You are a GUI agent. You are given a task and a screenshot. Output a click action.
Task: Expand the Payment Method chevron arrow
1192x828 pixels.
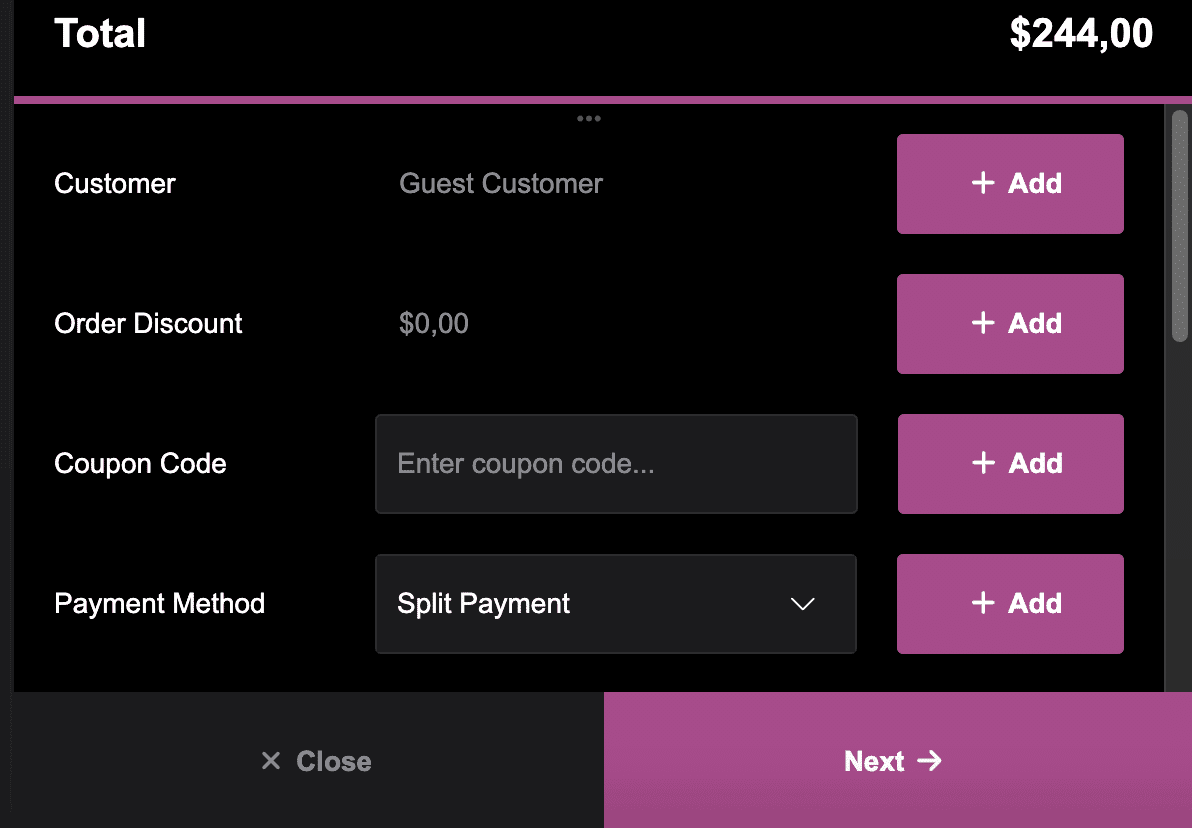[802, 604]
